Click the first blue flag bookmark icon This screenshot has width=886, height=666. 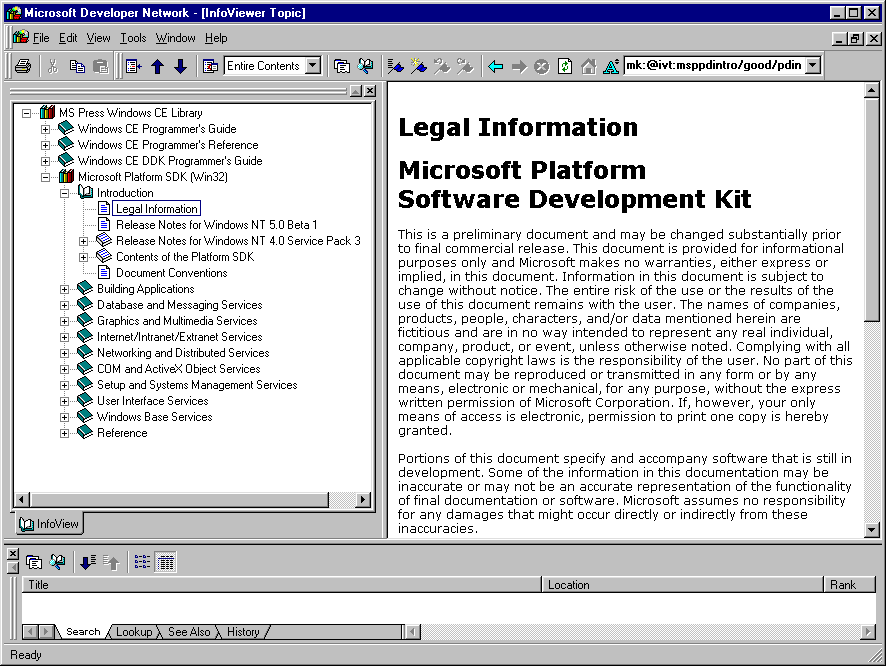point(396,66)
